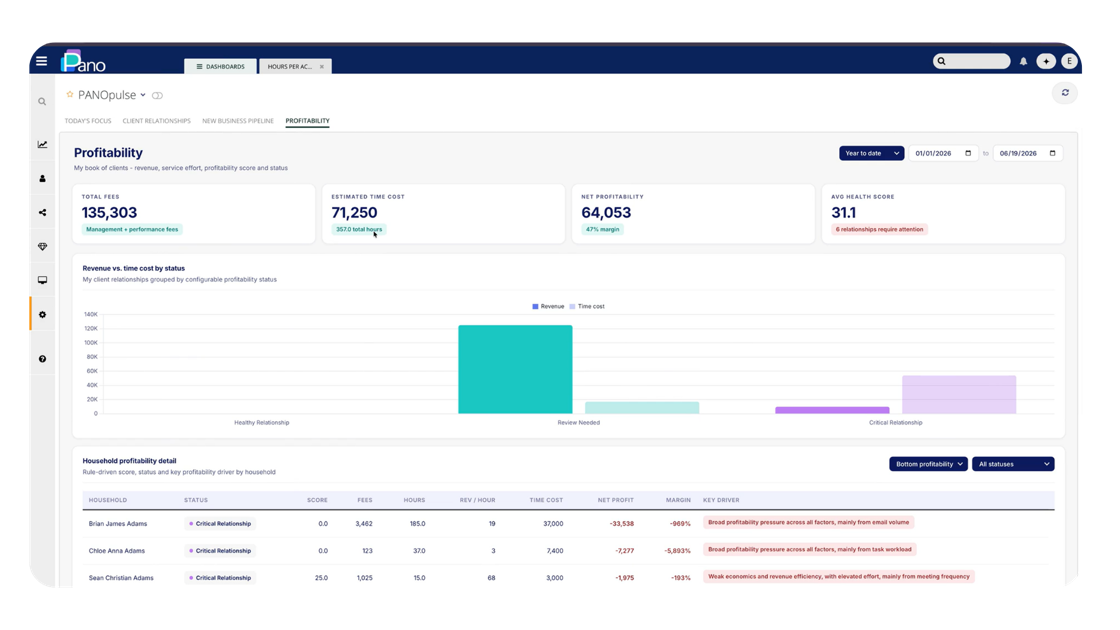Click the Total Fees value 135,303

point(109,212)
